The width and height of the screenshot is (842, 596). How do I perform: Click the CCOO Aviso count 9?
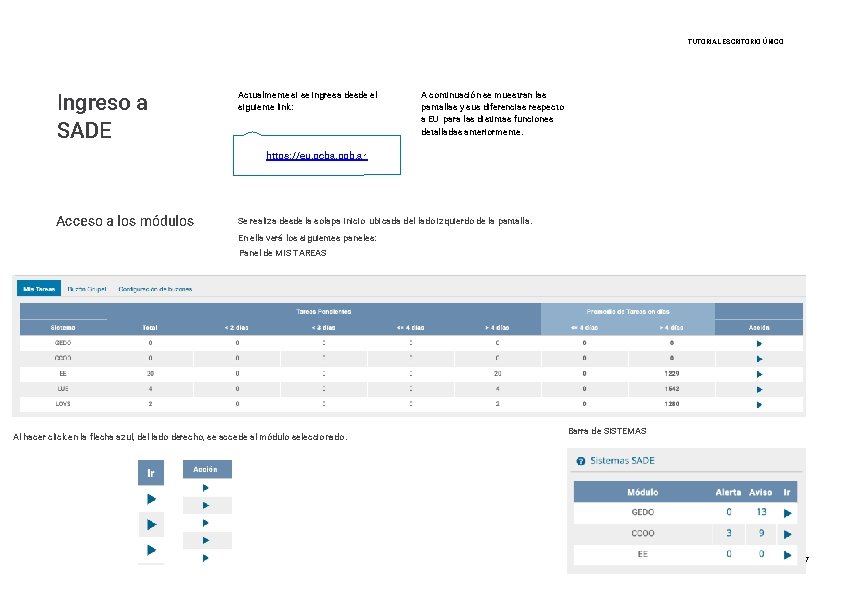tap(761, 533)
